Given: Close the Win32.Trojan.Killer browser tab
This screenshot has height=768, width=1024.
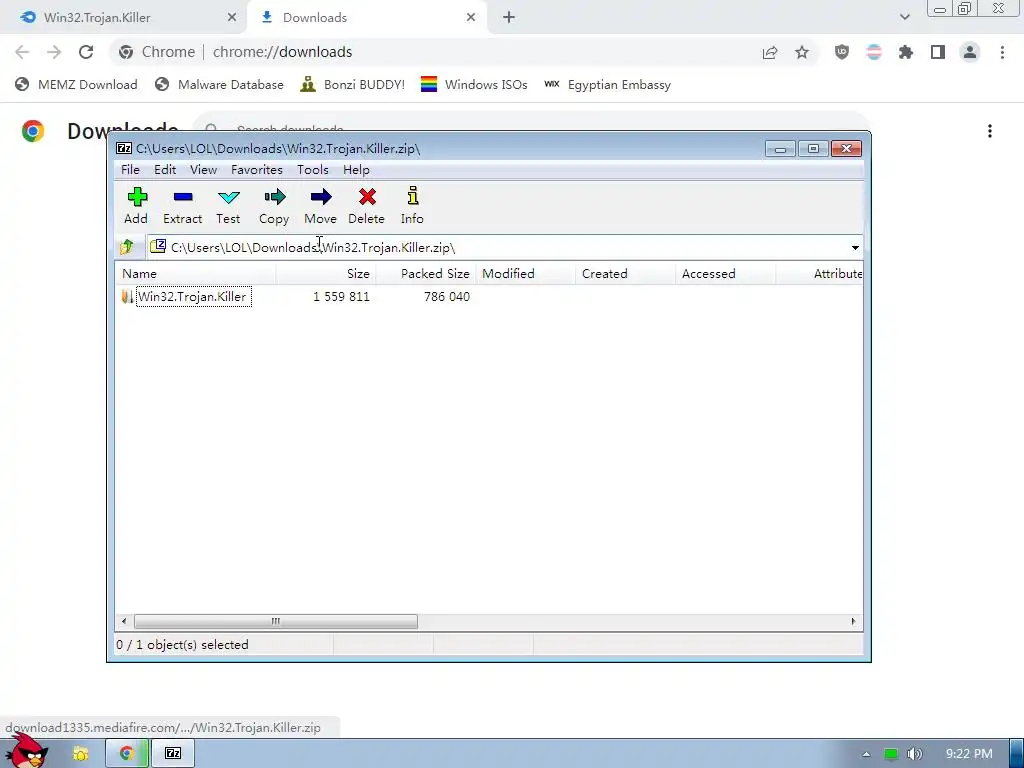Looking at the screenshot, I should click(232, 18).
